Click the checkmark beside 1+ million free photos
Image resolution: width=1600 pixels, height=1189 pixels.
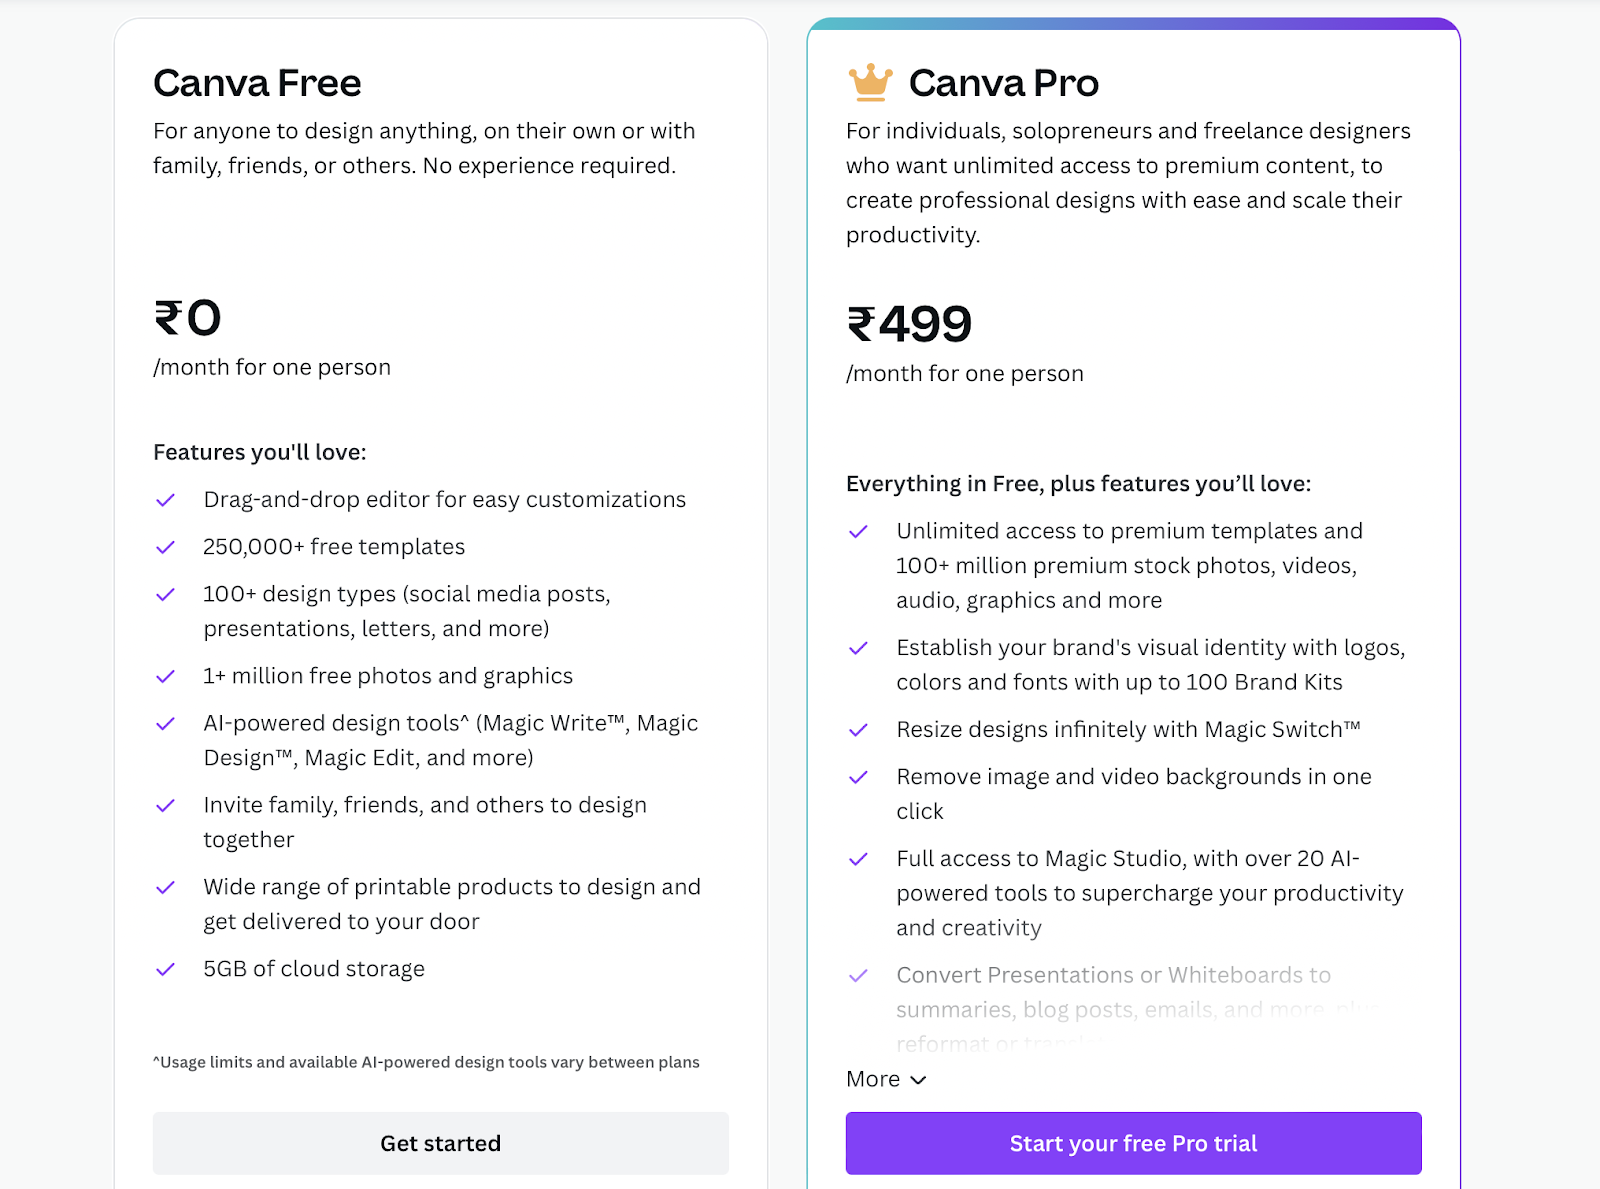pyautogui.click(x=166, y=676)
